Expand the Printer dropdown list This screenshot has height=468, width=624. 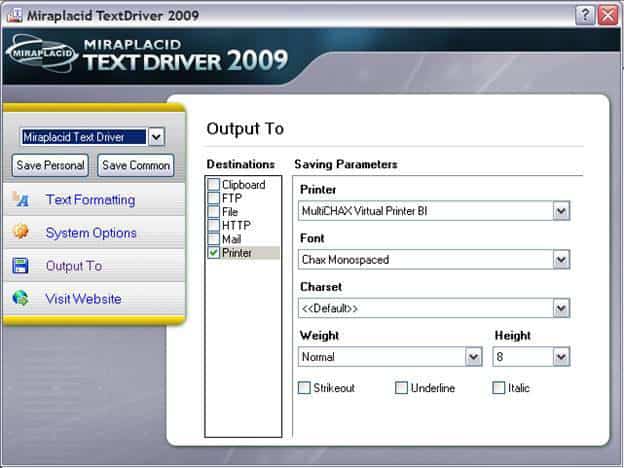tap(561, 212)
